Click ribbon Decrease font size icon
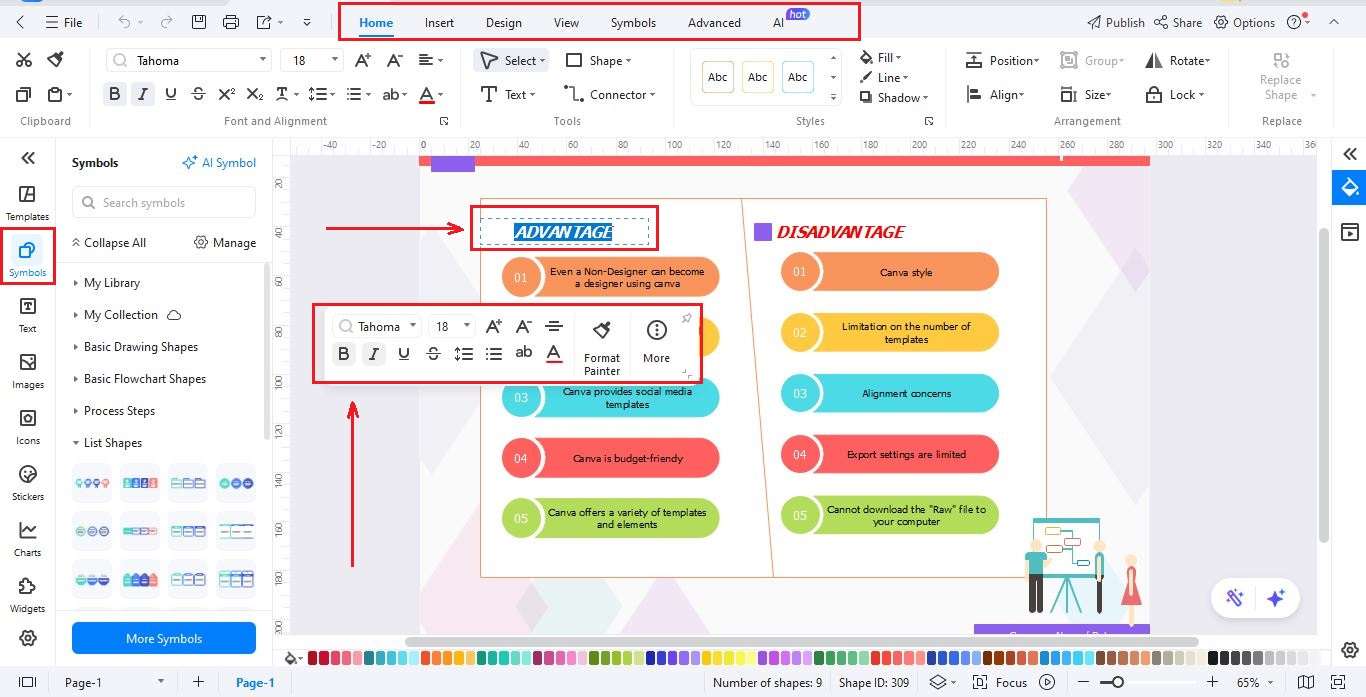This screenshot has width=1366, height=697. (x=394, y=60)
